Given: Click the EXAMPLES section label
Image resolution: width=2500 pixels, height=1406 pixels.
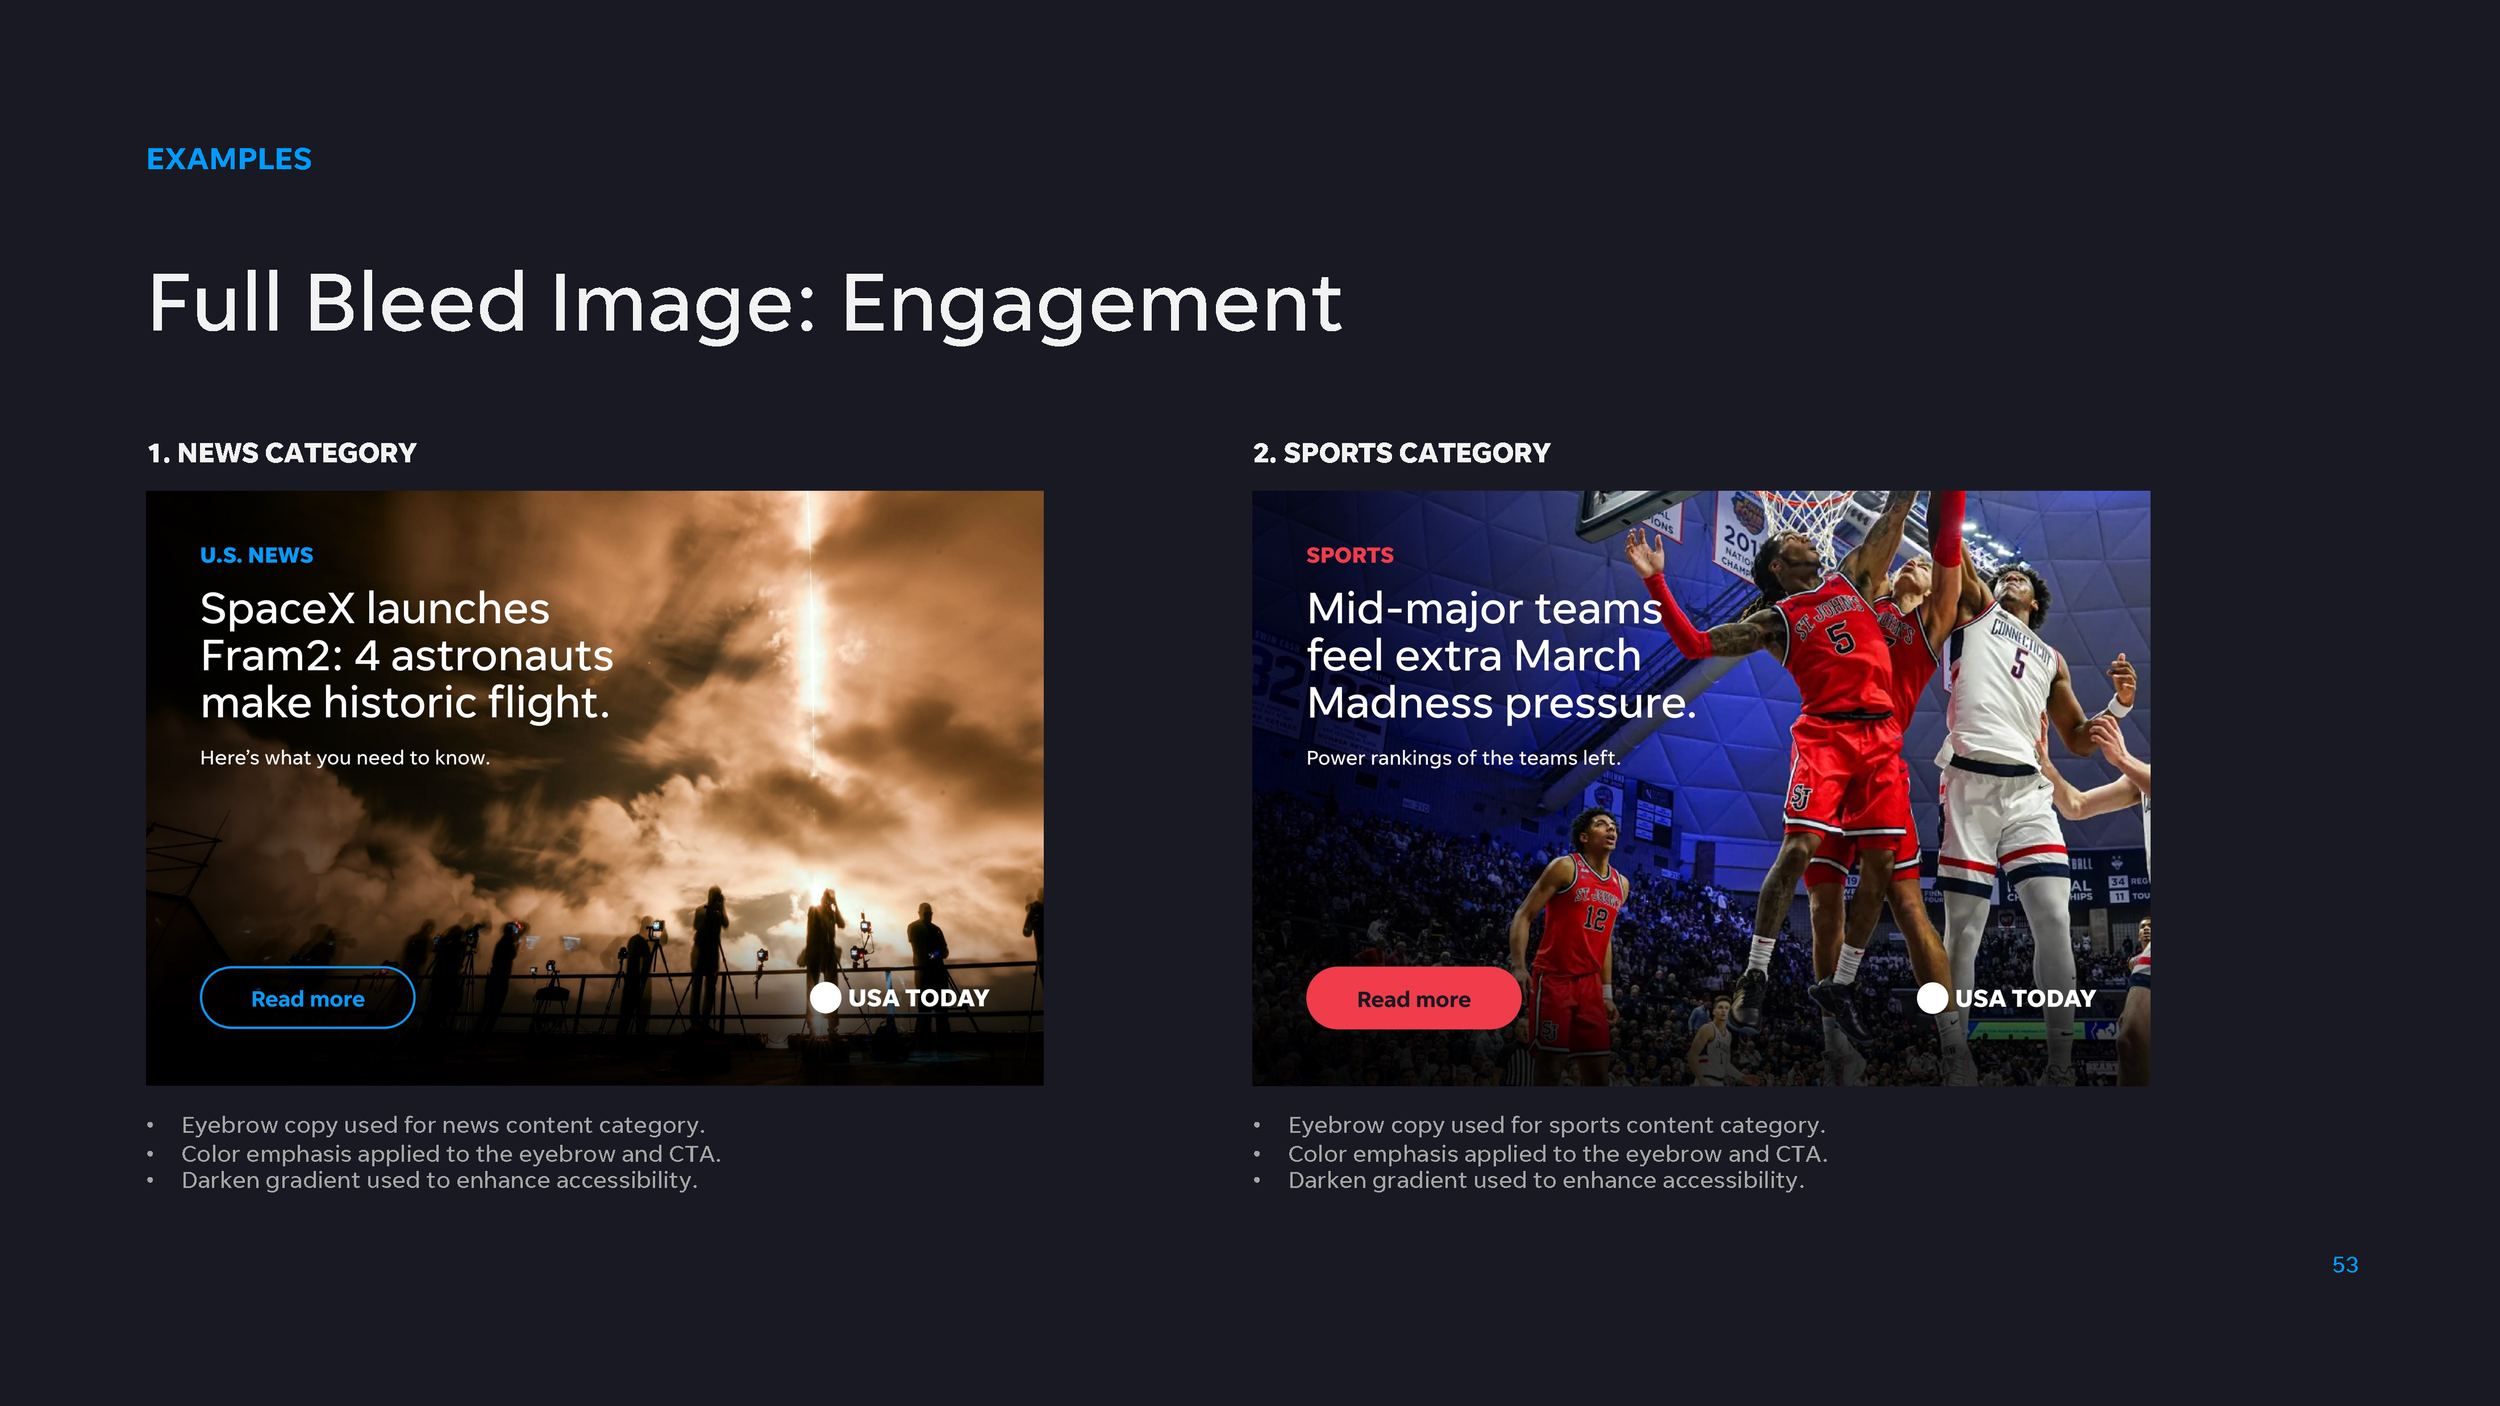Looking at the screenshot, I should pos(229,159).
